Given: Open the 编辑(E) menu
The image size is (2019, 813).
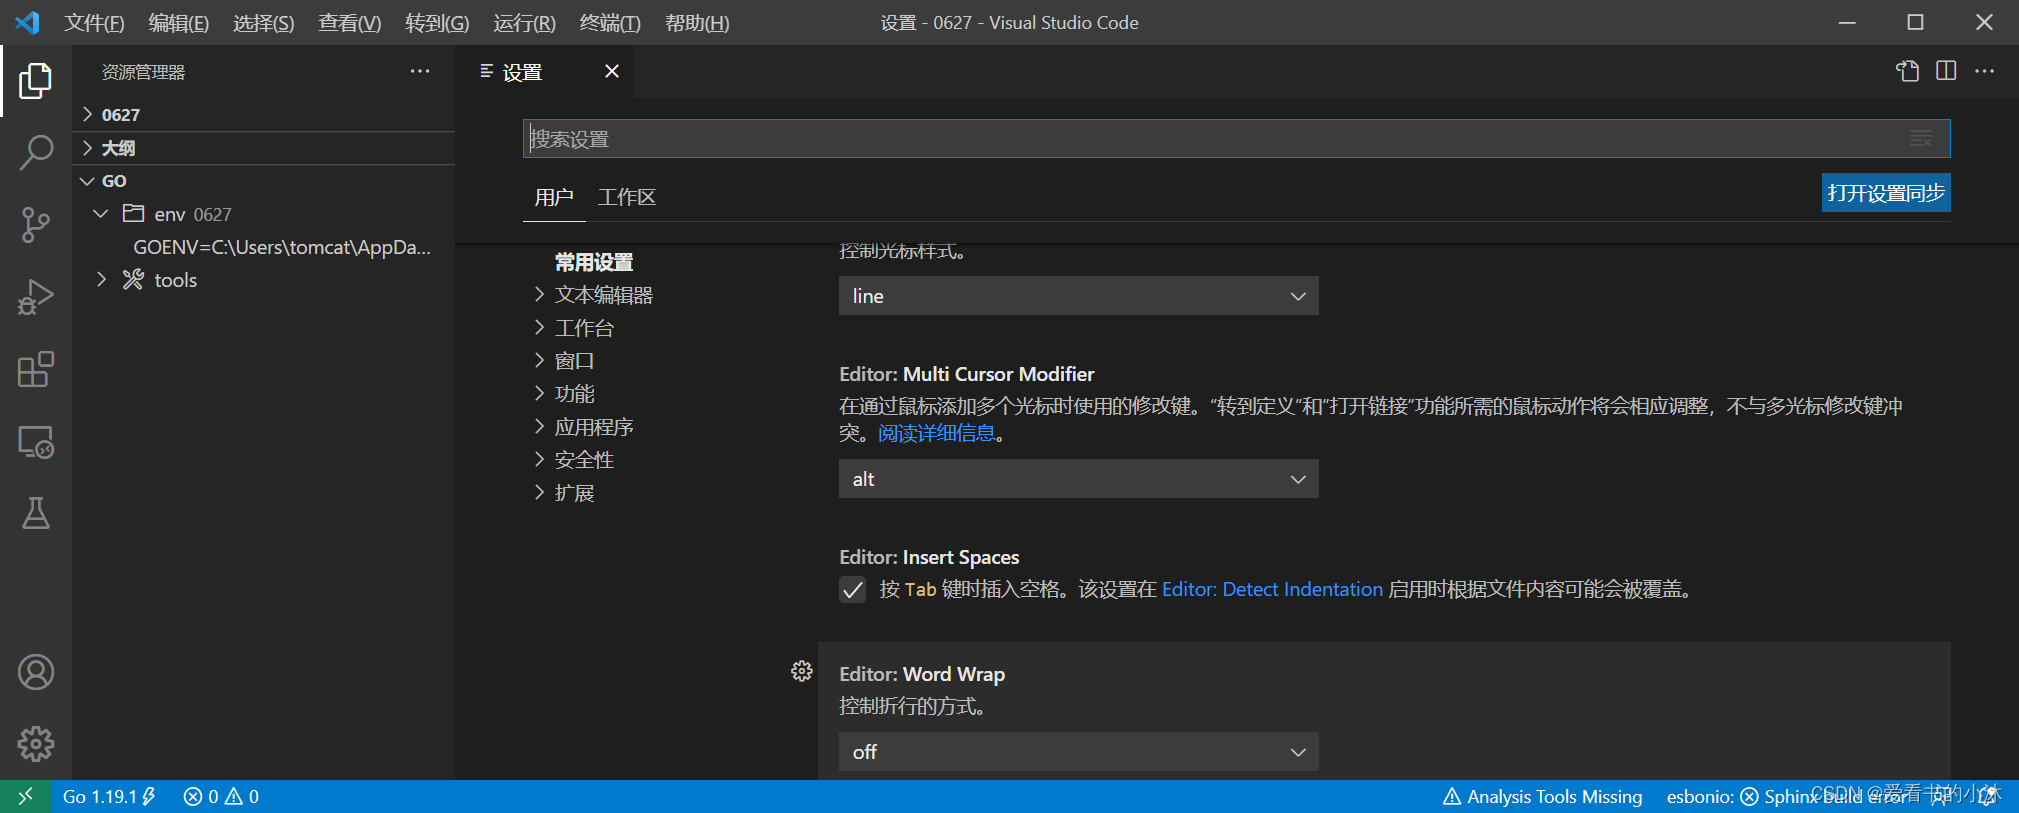Looking at the screenshot, I should tap(179, 23).
